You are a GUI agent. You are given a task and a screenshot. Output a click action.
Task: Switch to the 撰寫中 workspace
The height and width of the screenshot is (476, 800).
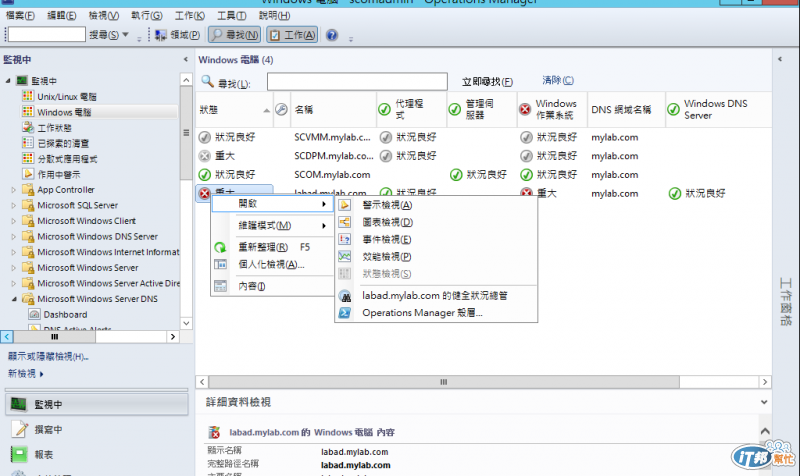point(48,430)
